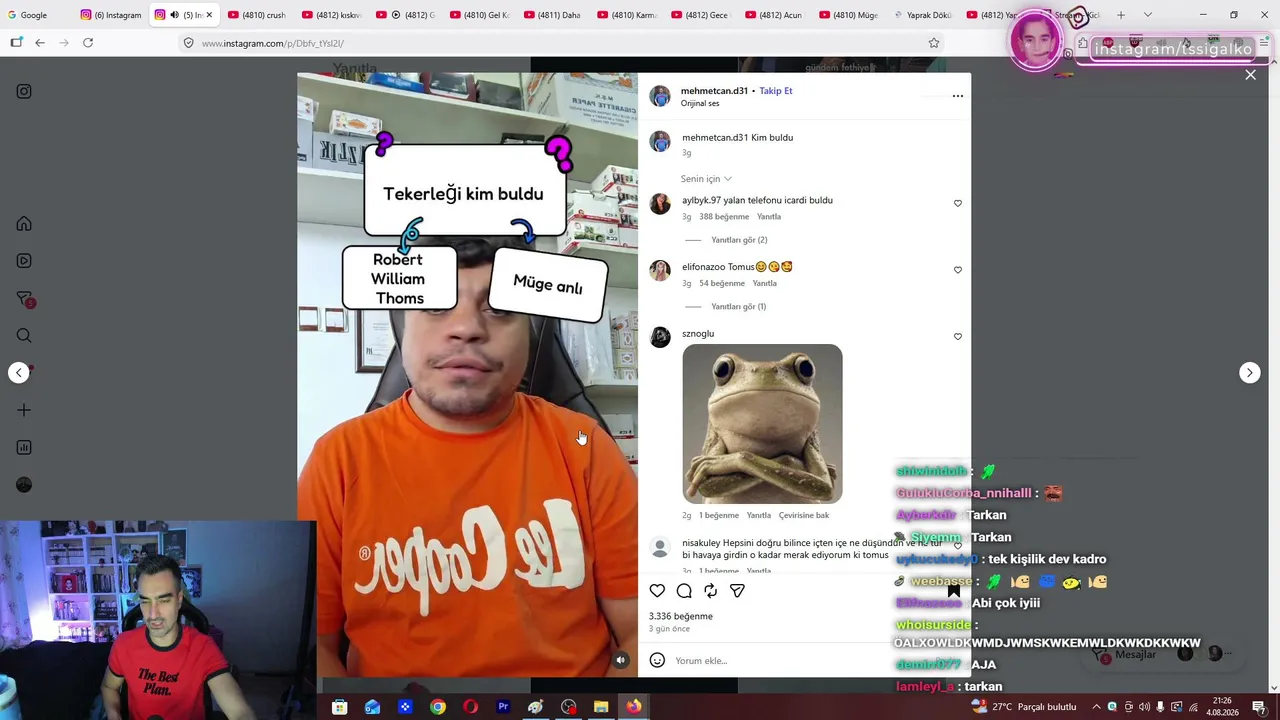The image size is (1280, 720).
Task: Open File Explorer from the taskbar
Action: coord(601,707)
